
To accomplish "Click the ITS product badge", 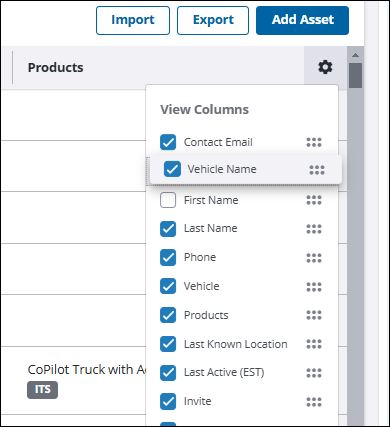I will 43,390.
